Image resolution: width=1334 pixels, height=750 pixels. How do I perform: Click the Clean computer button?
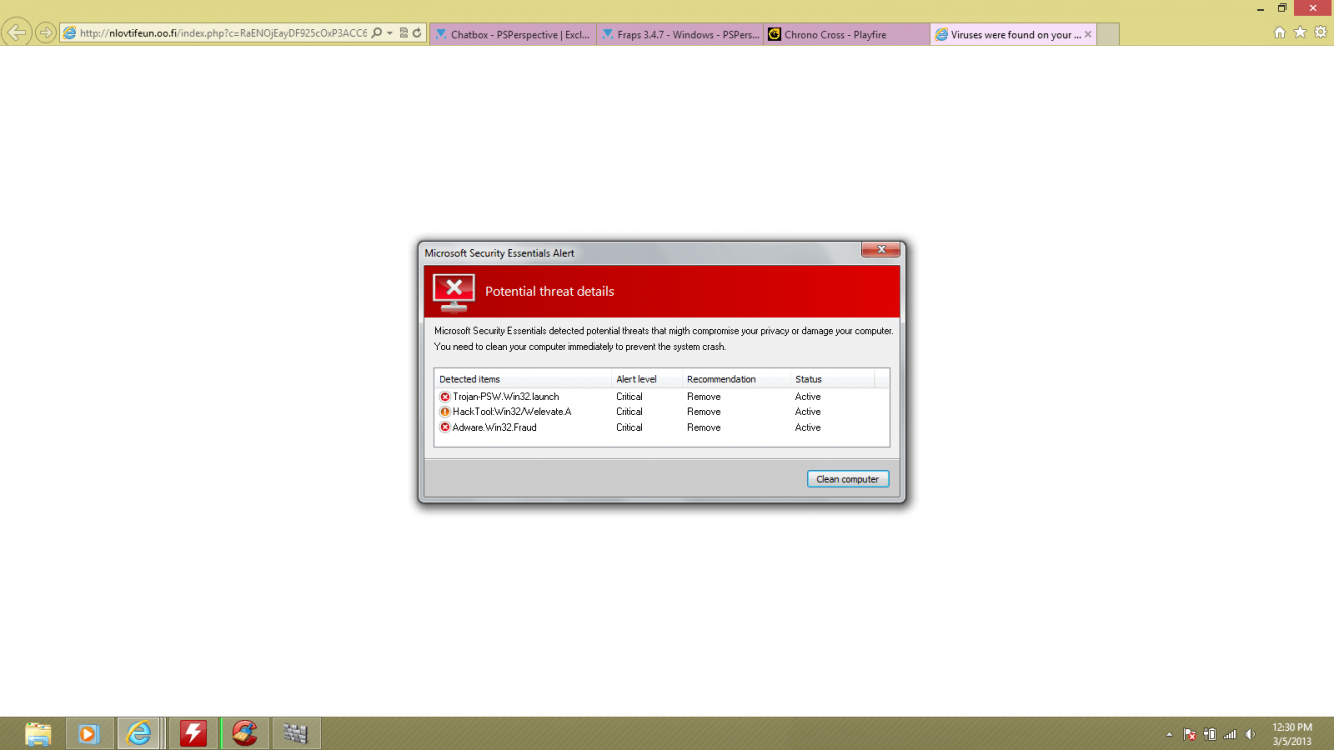point(847,479)
